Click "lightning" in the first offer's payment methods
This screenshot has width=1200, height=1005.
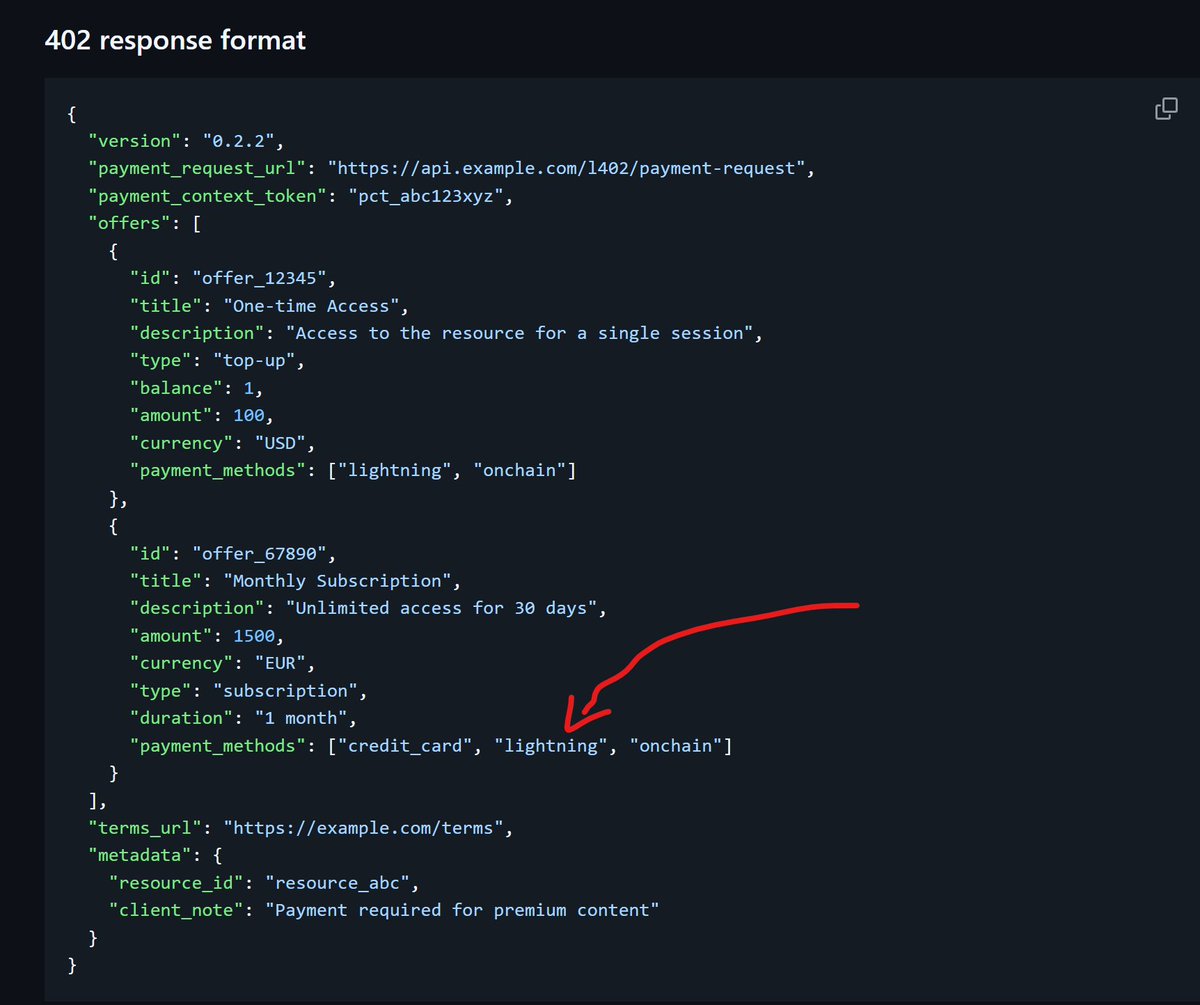pyautogui.click(x=396, y=471)
